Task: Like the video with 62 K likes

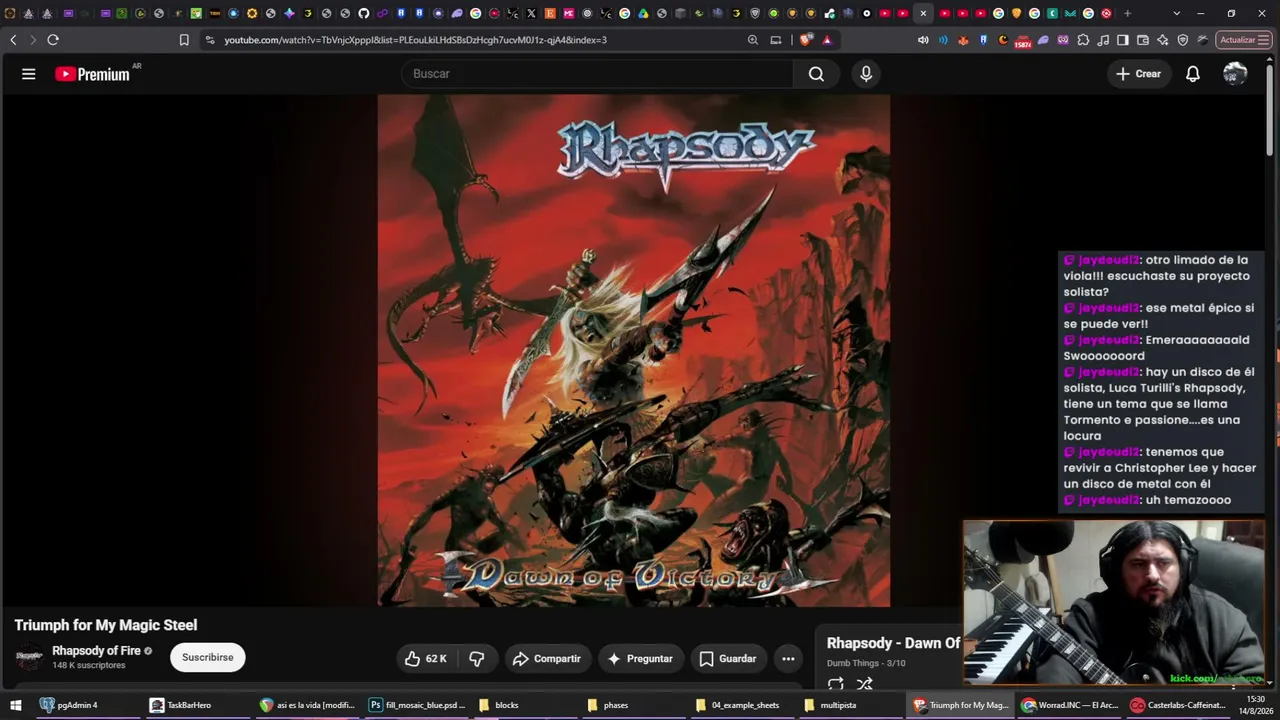Action: point(425,659)
